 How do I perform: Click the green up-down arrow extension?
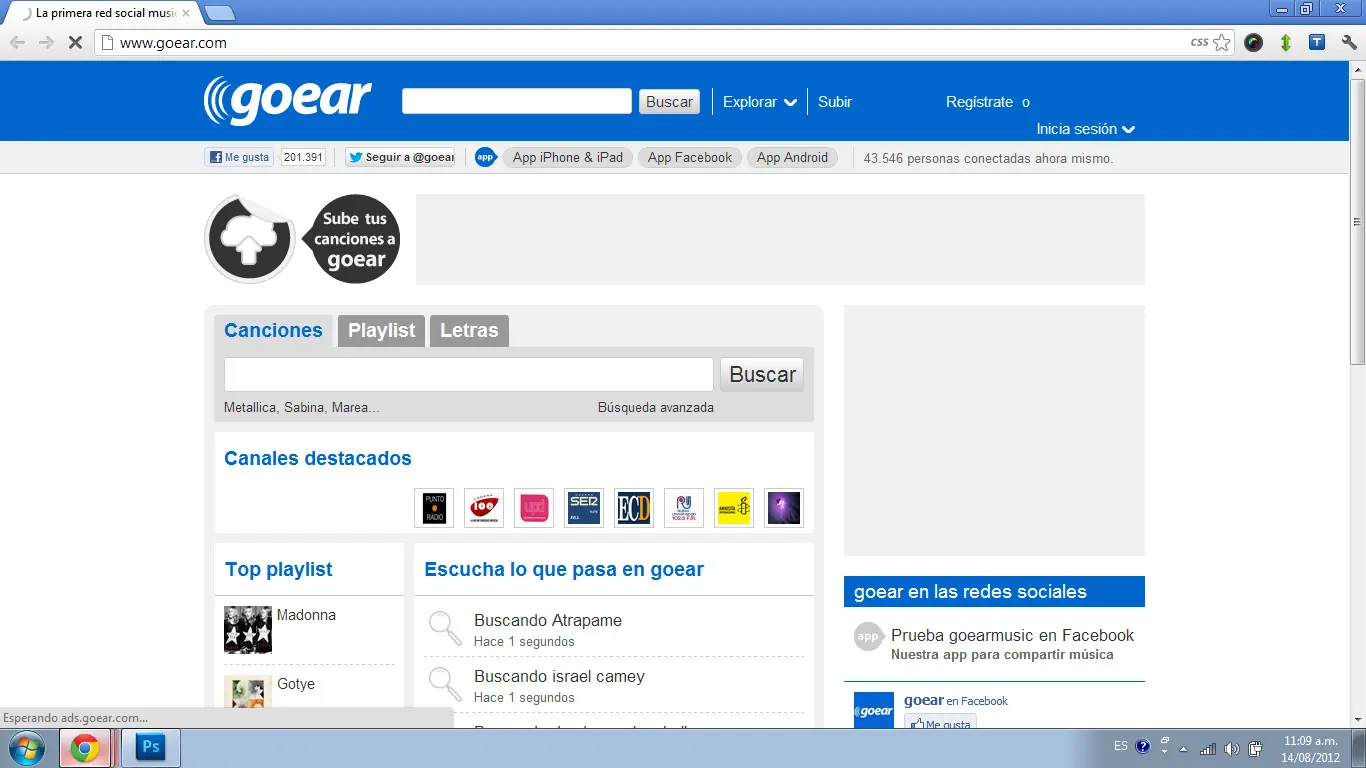click(x=1286, y=43)
